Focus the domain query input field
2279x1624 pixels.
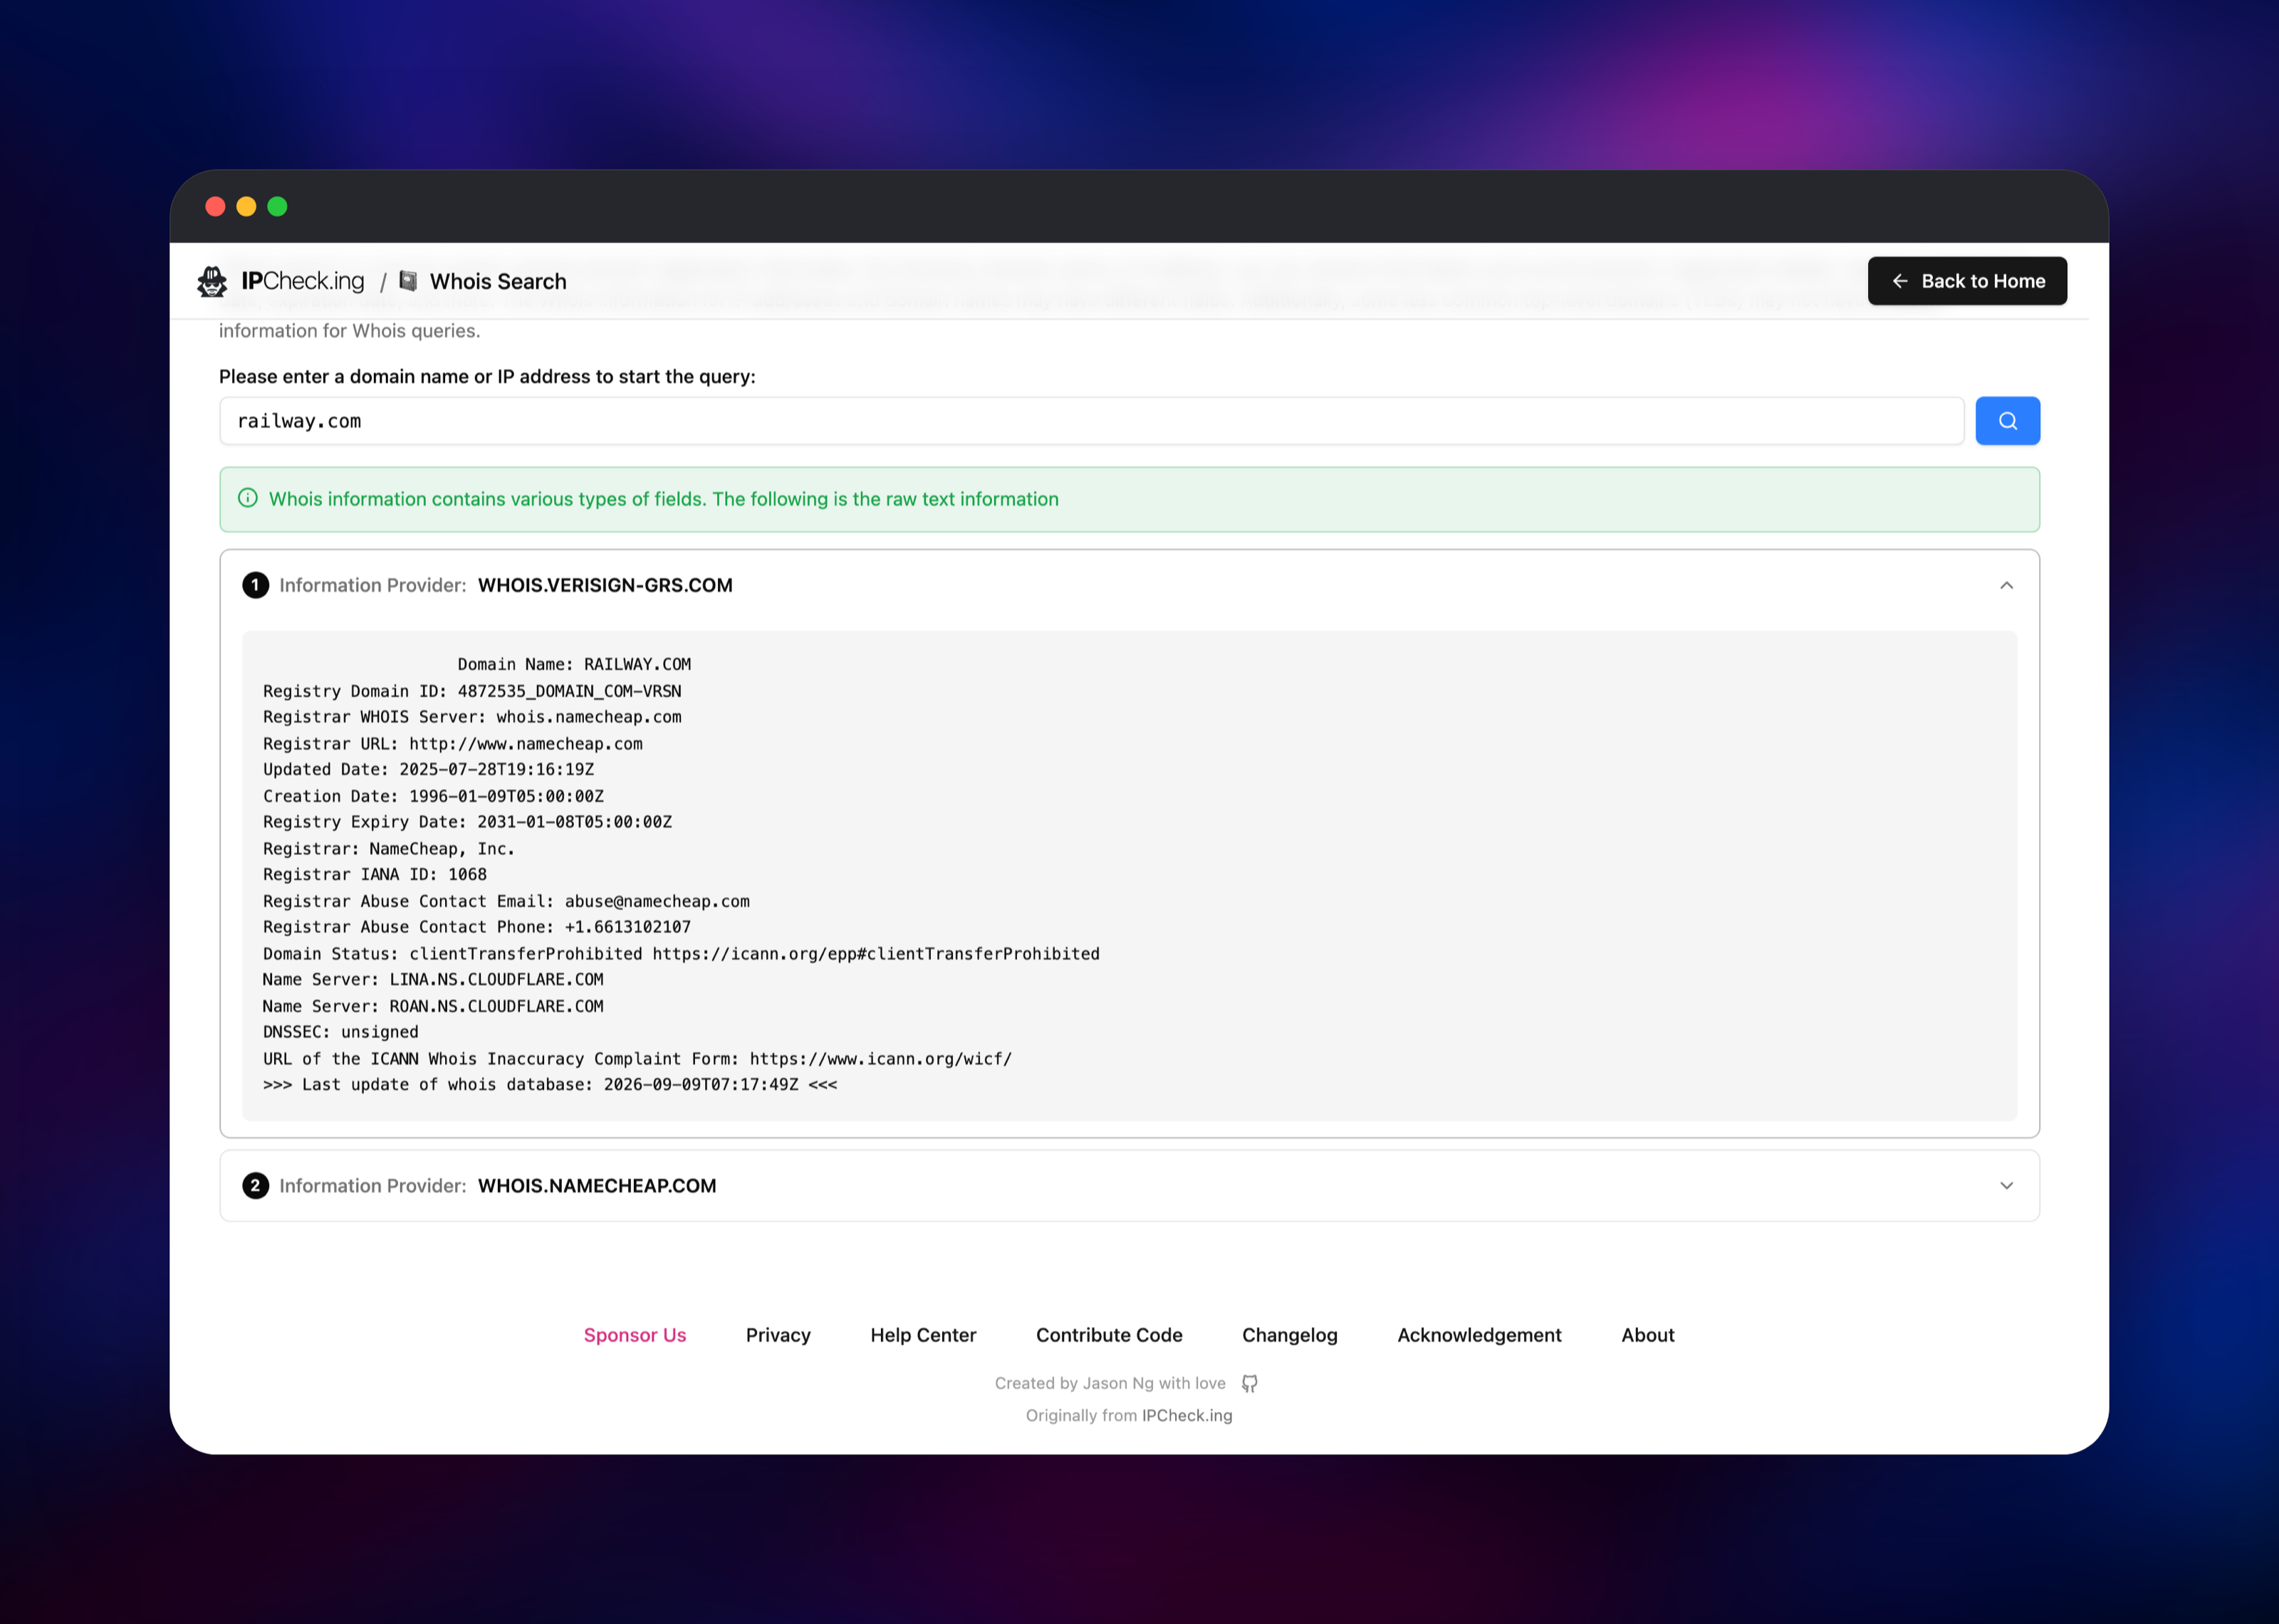click(x=1091, y=421)
